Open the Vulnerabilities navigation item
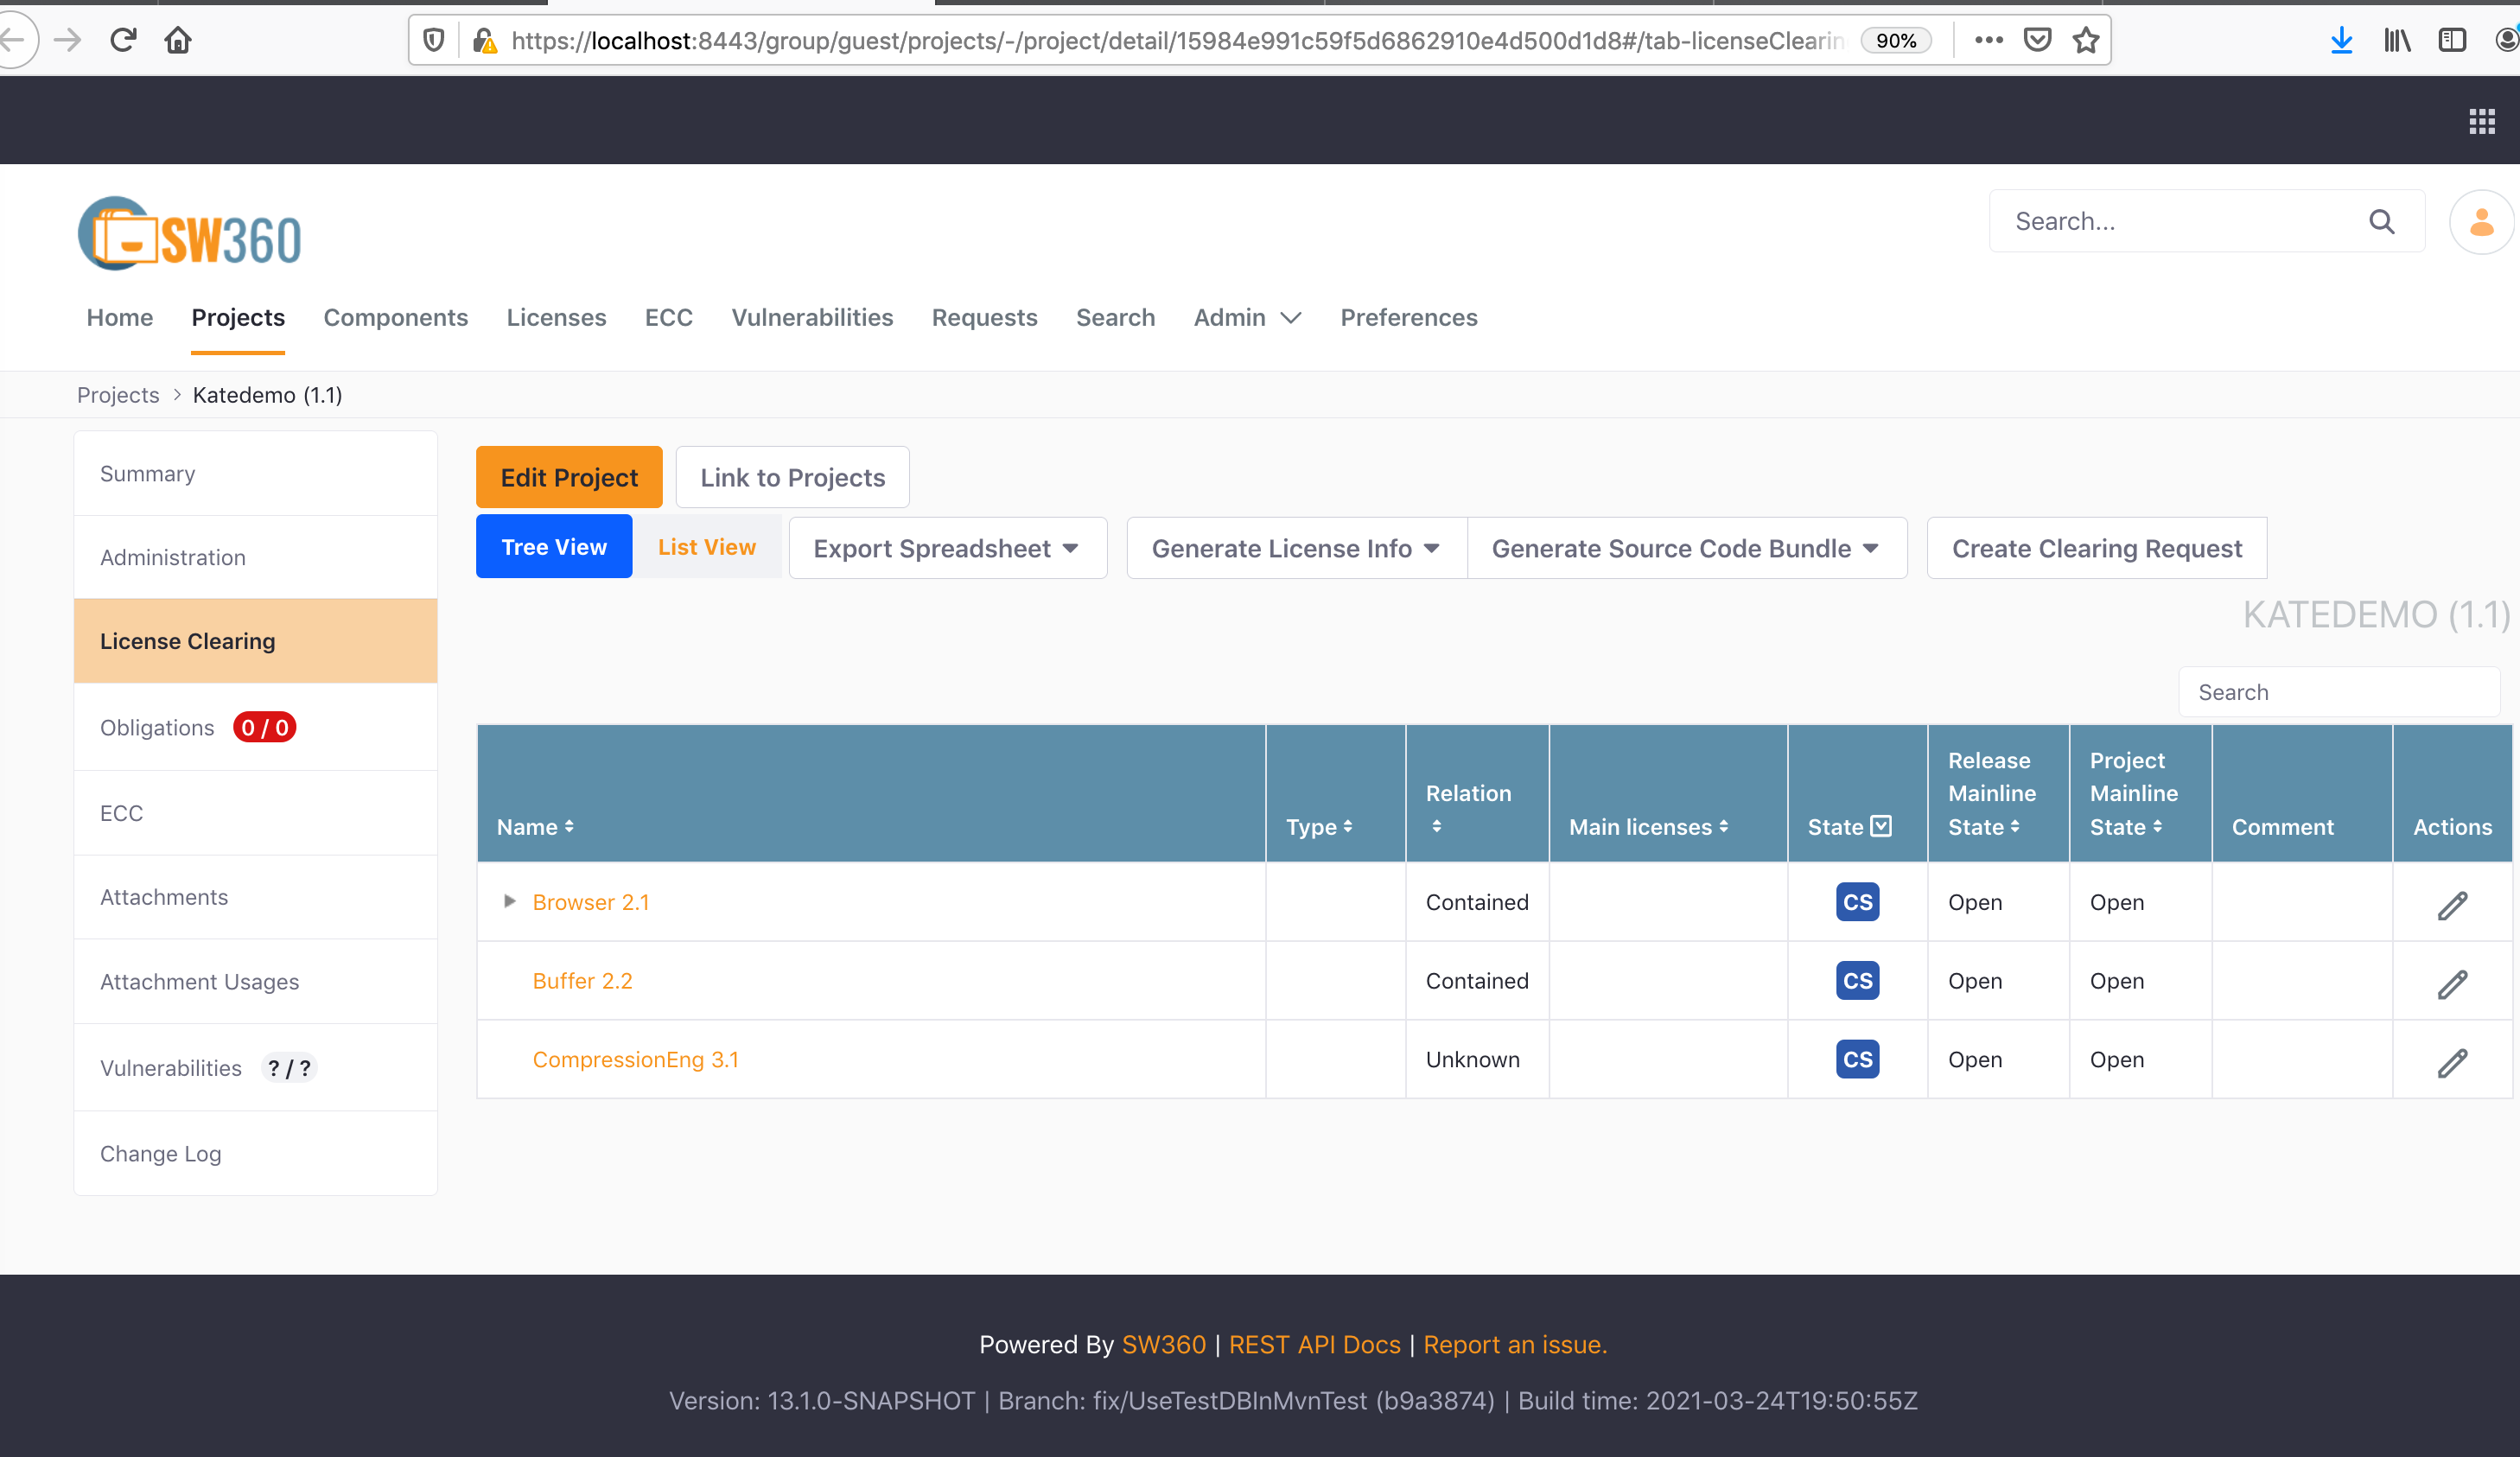Screen dimensions: 2520x1457 pos(812,318)
